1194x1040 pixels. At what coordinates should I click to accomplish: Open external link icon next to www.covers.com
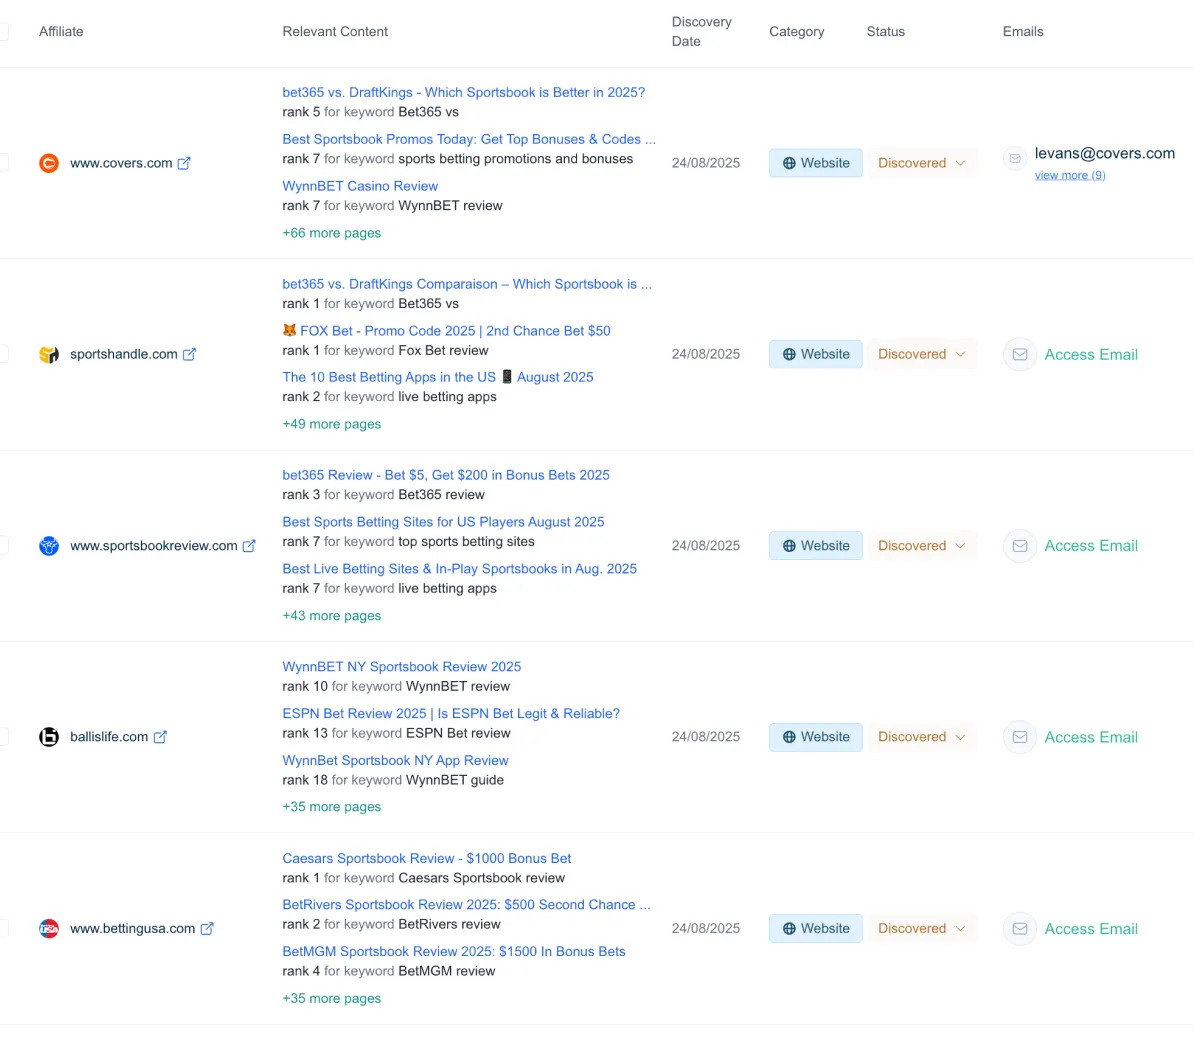[184, 163]
